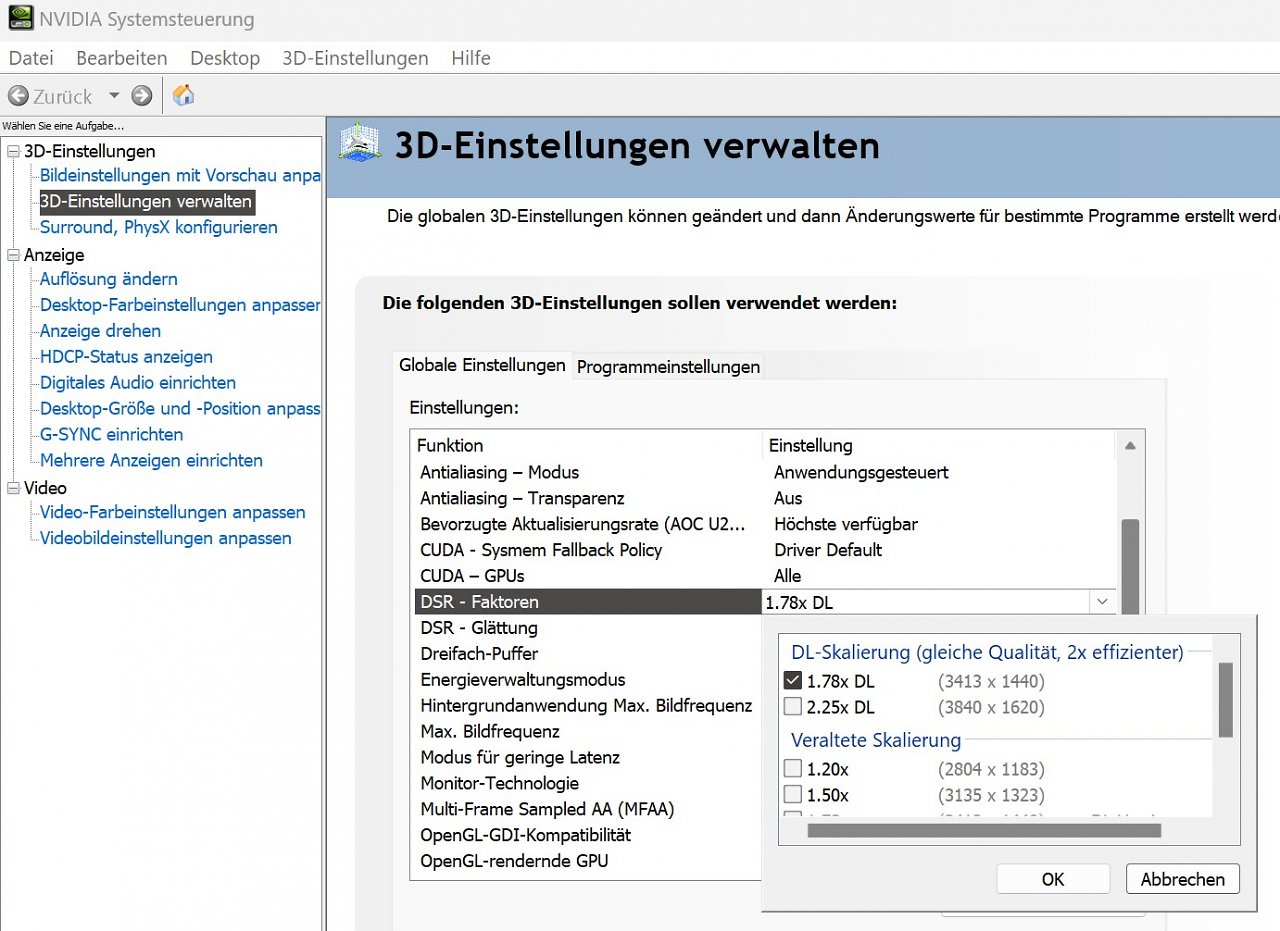Open Mehrere Anzeigen einrichten
1280x931 pixels.
pyautogui.click(x=151, y=461)
